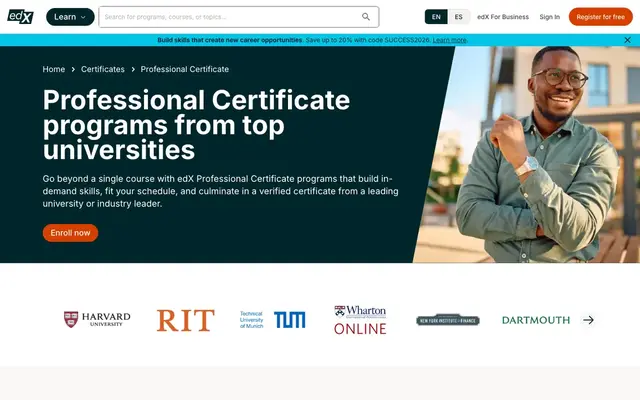Select the Harvard University logo
The image size is (640, 400).
[97, 319]
